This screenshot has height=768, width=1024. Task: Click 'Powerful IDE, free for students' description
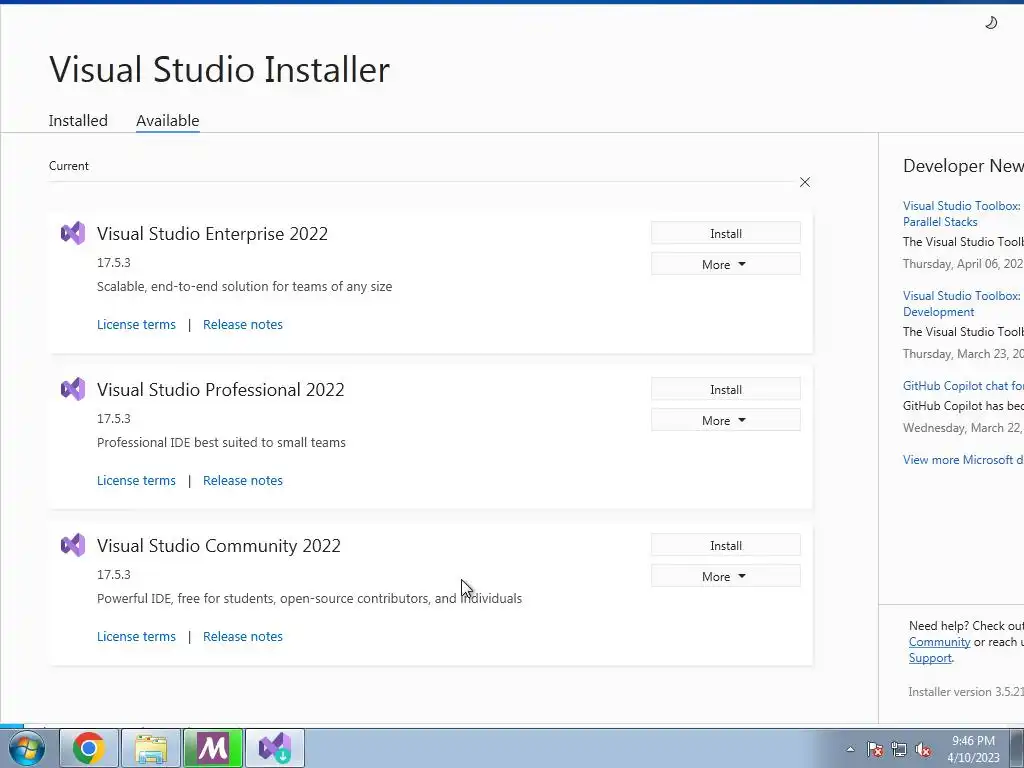pos(310,598)
